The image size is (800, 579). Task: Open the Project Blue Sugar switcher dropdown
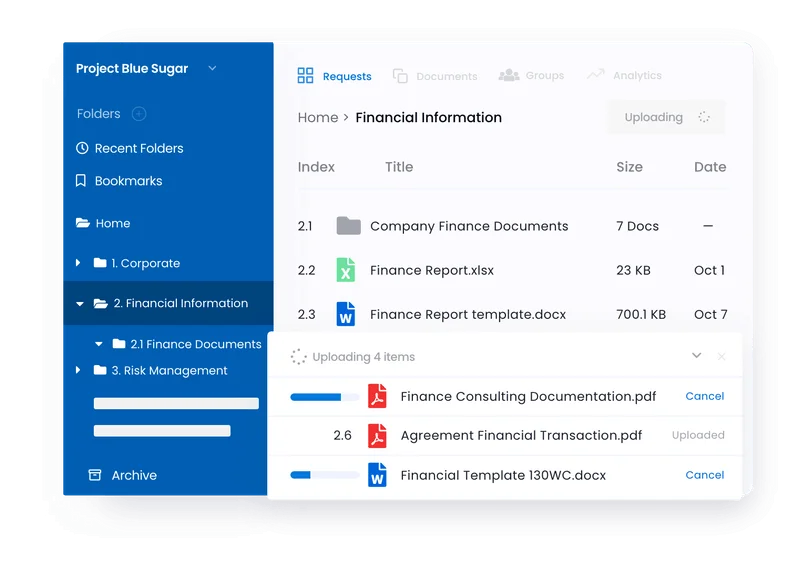[210, 69]
